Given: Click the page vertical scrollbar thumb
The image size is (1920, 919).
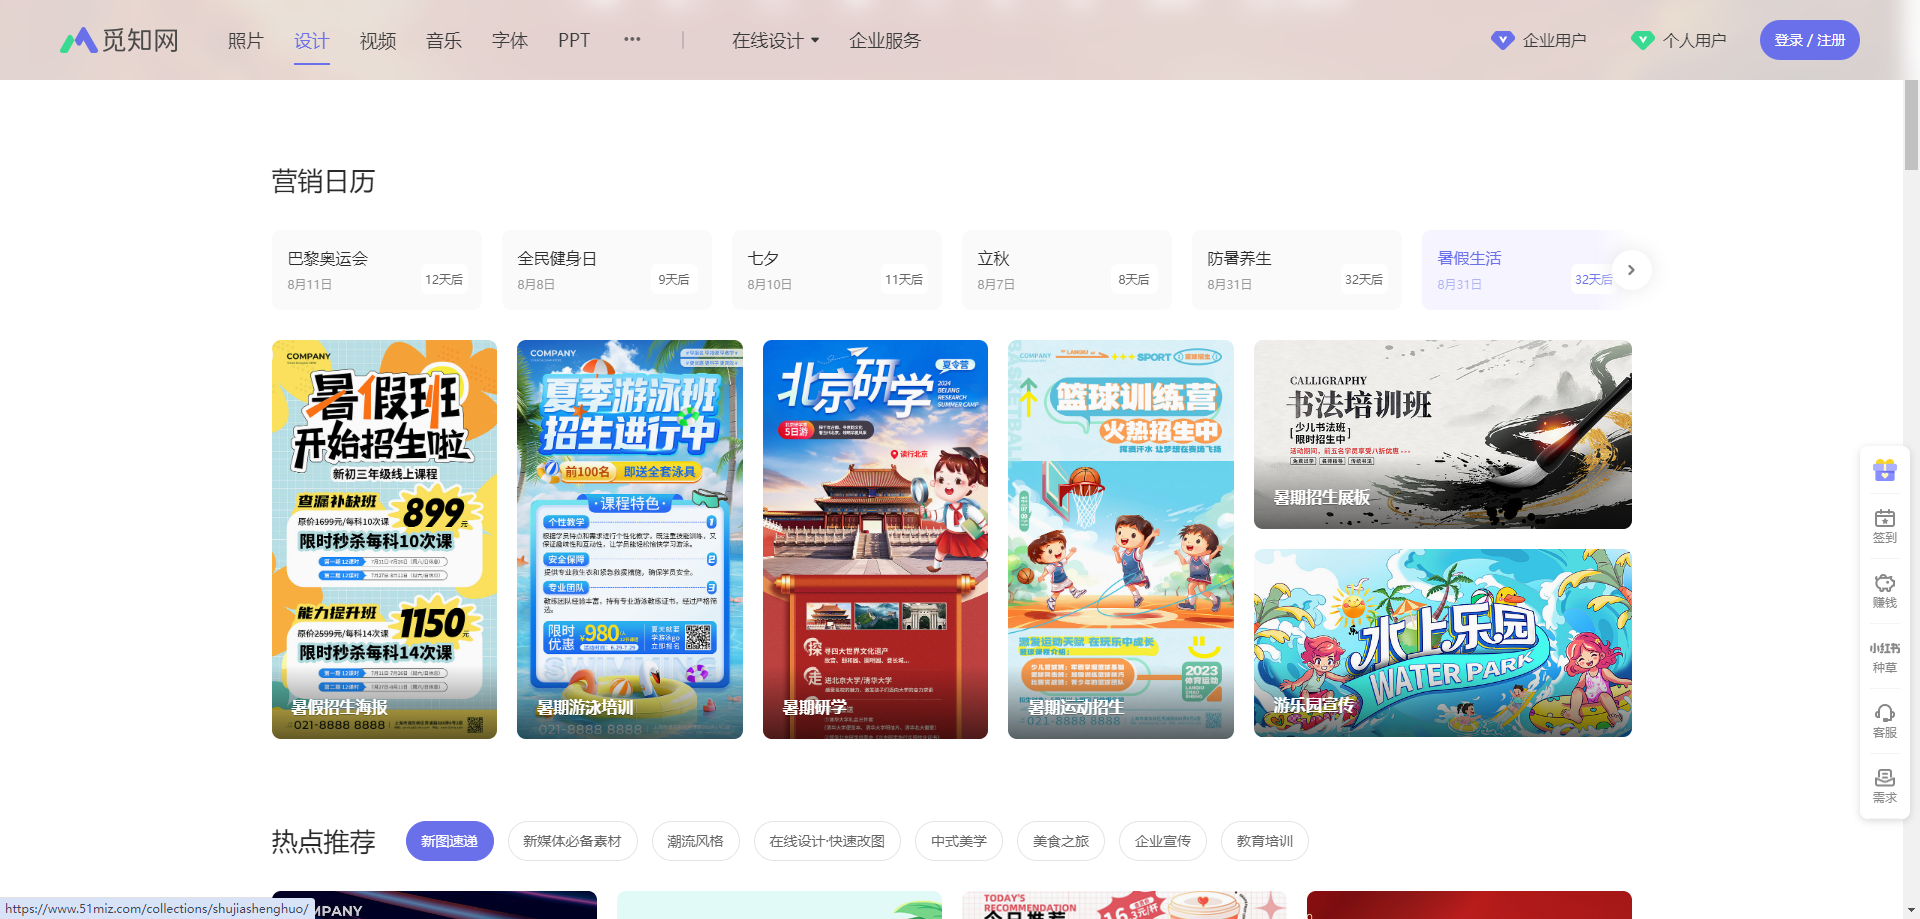Looking at the screenshot, I should (1911, 125).
